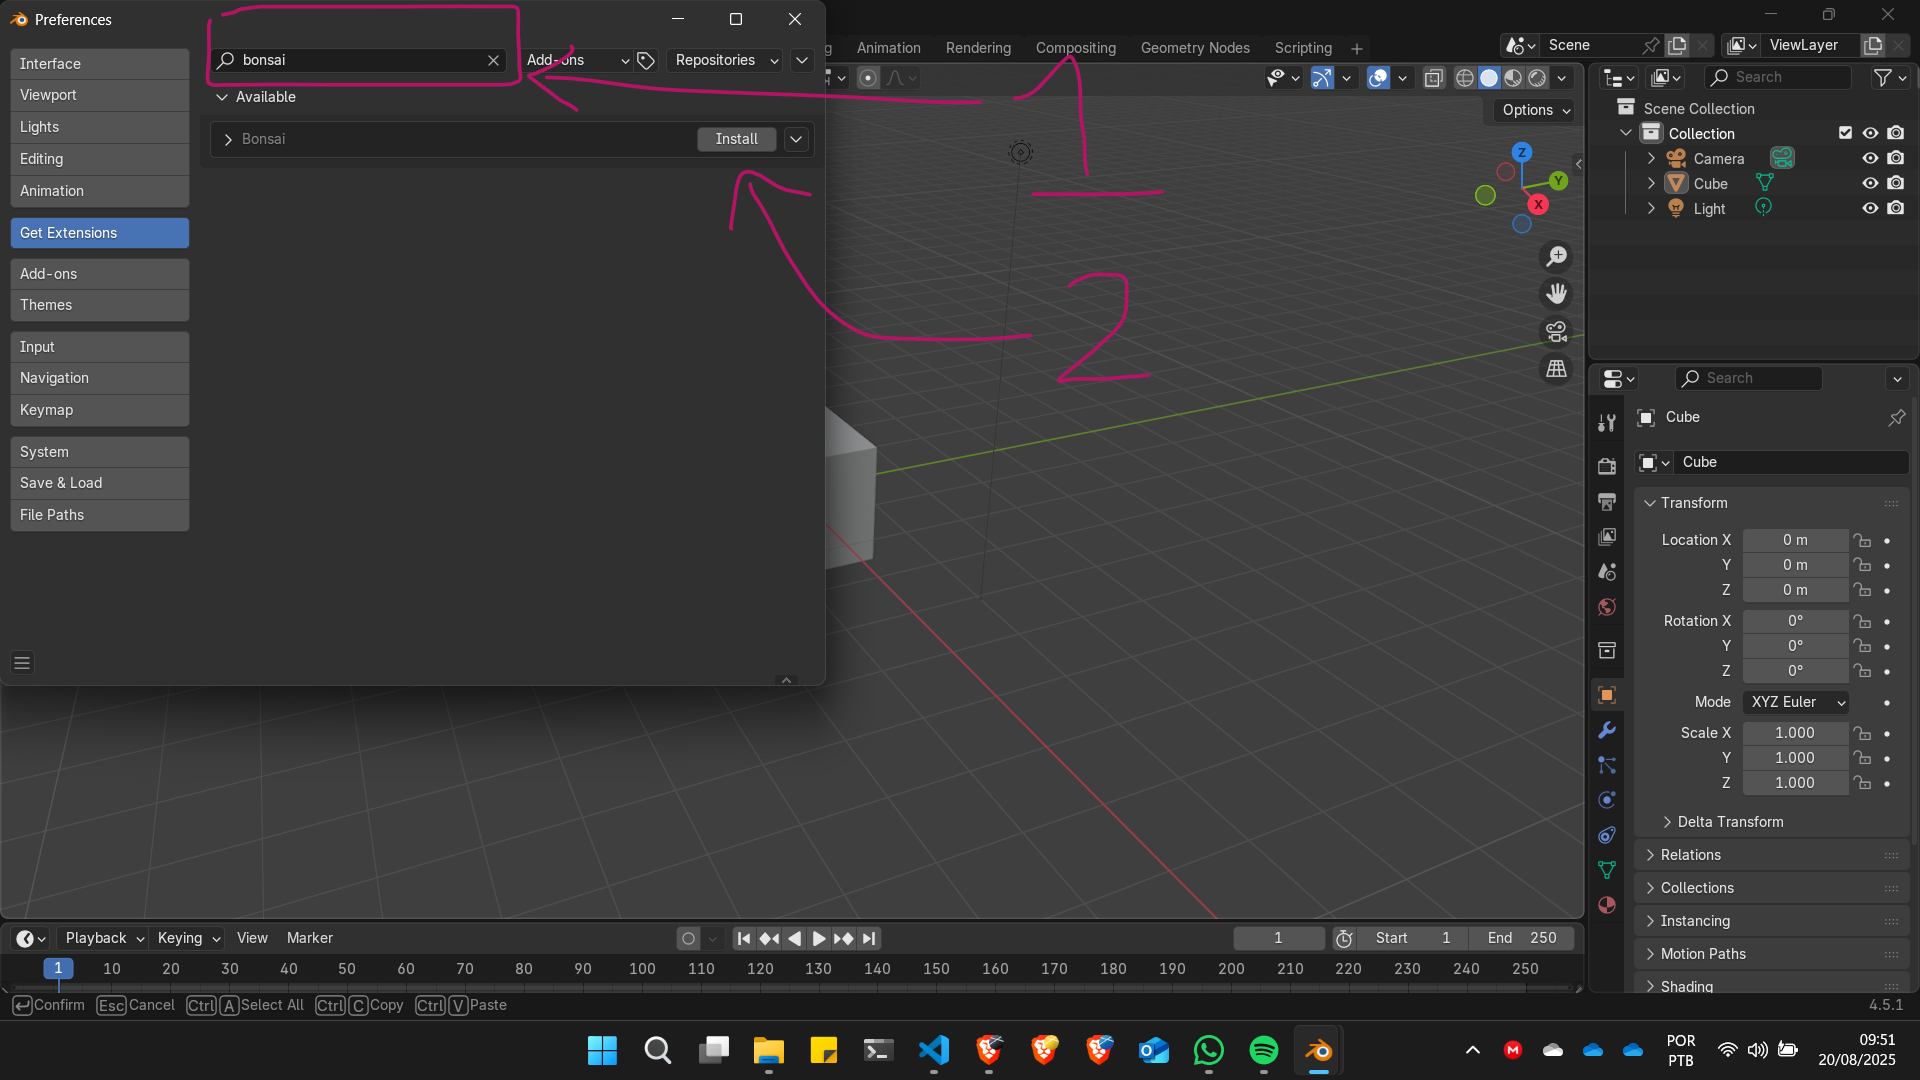Open the XYZ Euler rotation mode dropdown

[x=1796, y=702]
